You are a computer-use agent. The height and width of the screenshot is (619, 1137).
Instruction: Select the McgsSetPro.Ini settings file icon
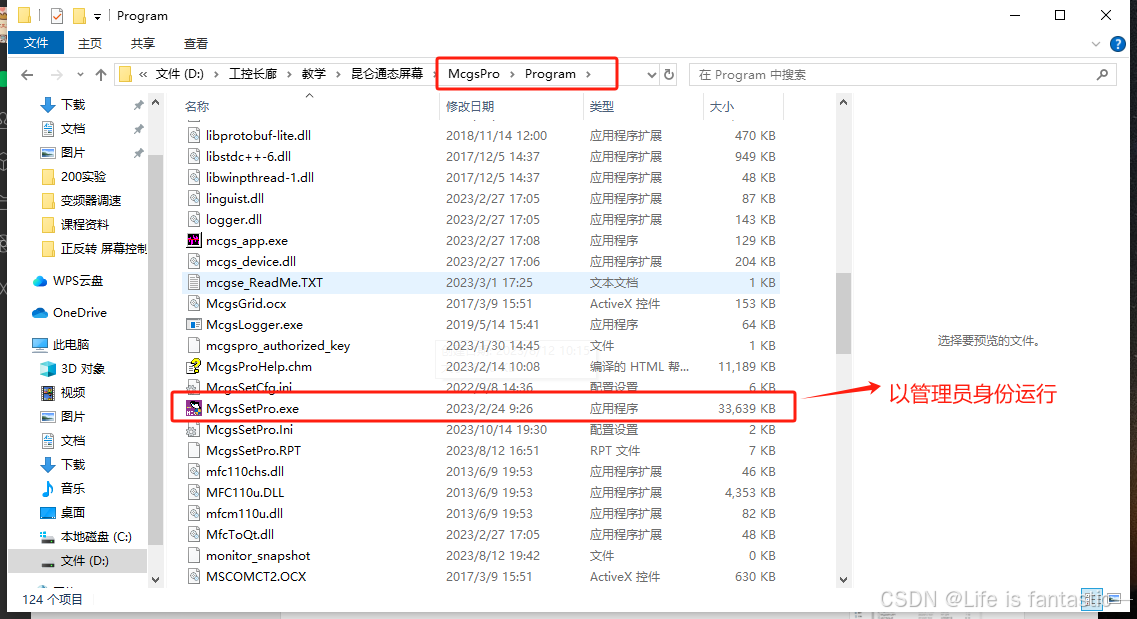click(194, 429)
